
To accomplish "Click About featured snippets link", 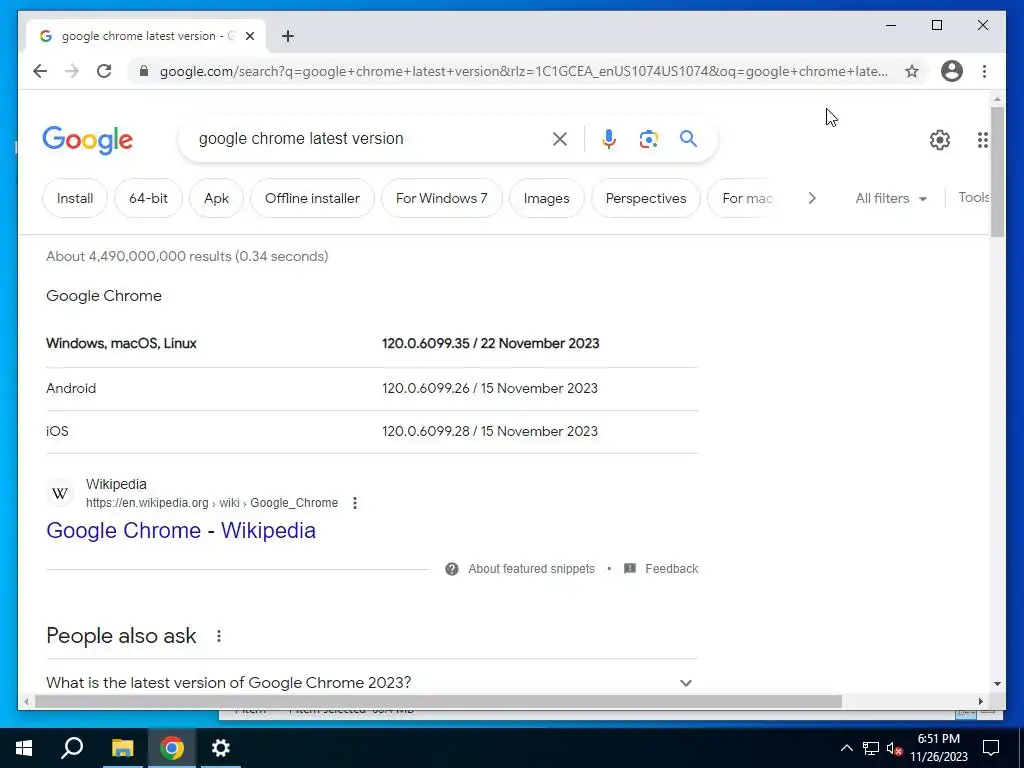I will click(x=532, y=569).
